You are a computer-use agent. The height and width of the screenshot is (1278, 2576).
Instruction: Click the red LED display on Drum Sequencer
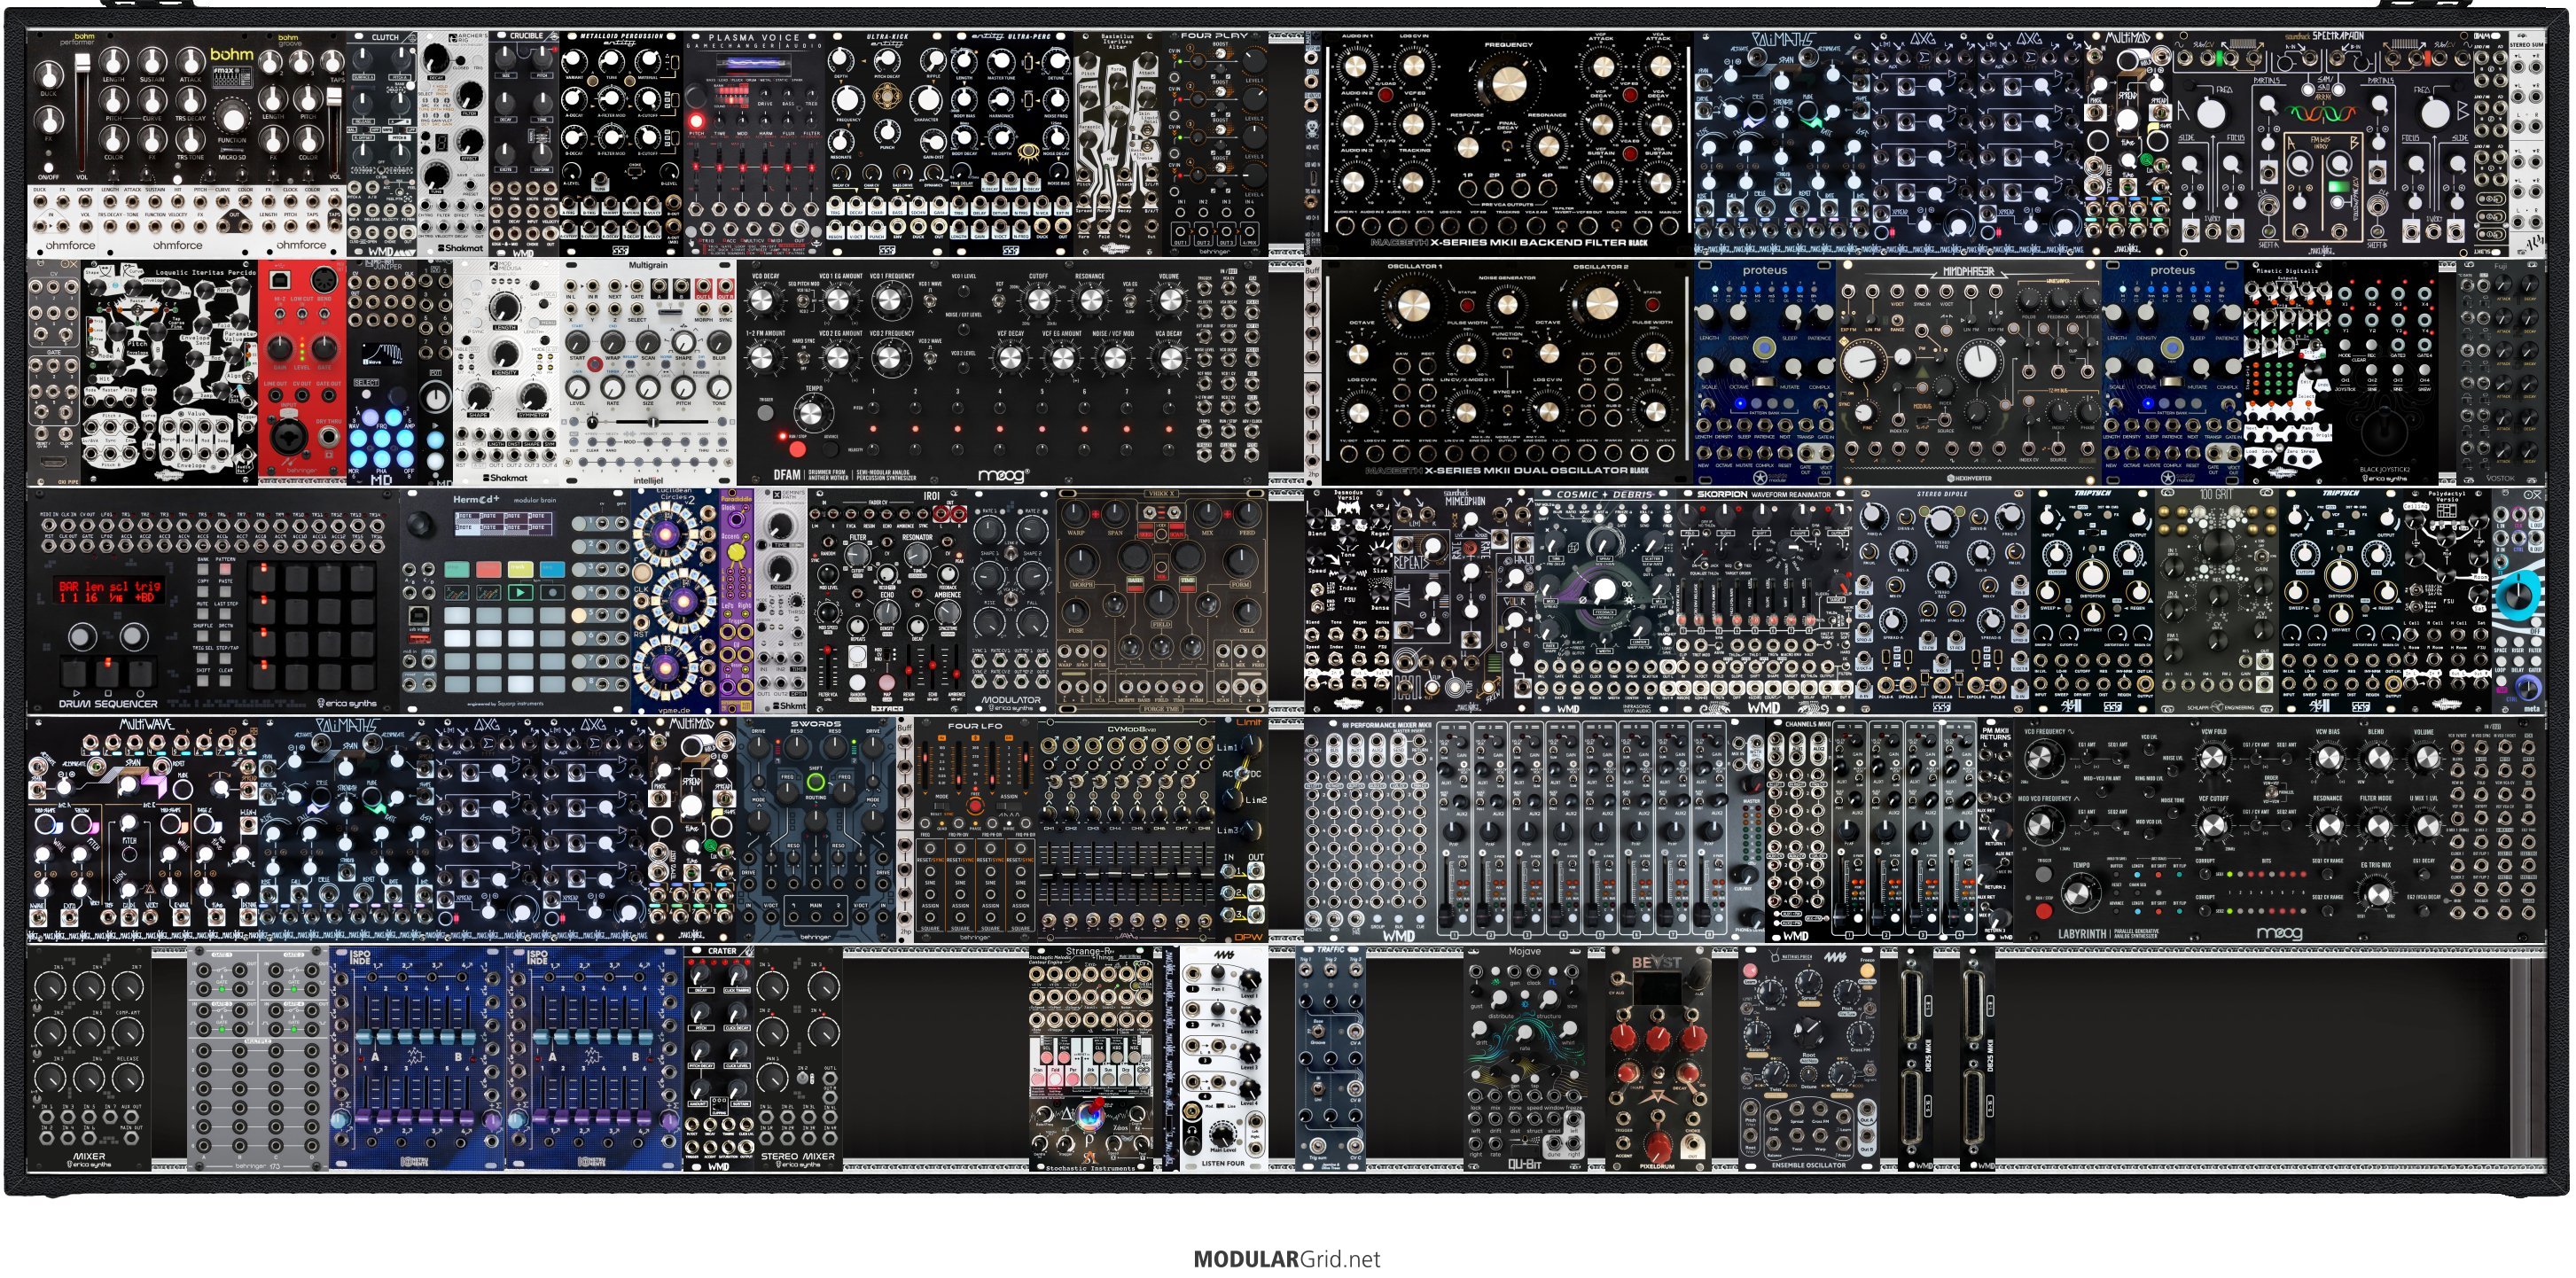pos(110,591)
